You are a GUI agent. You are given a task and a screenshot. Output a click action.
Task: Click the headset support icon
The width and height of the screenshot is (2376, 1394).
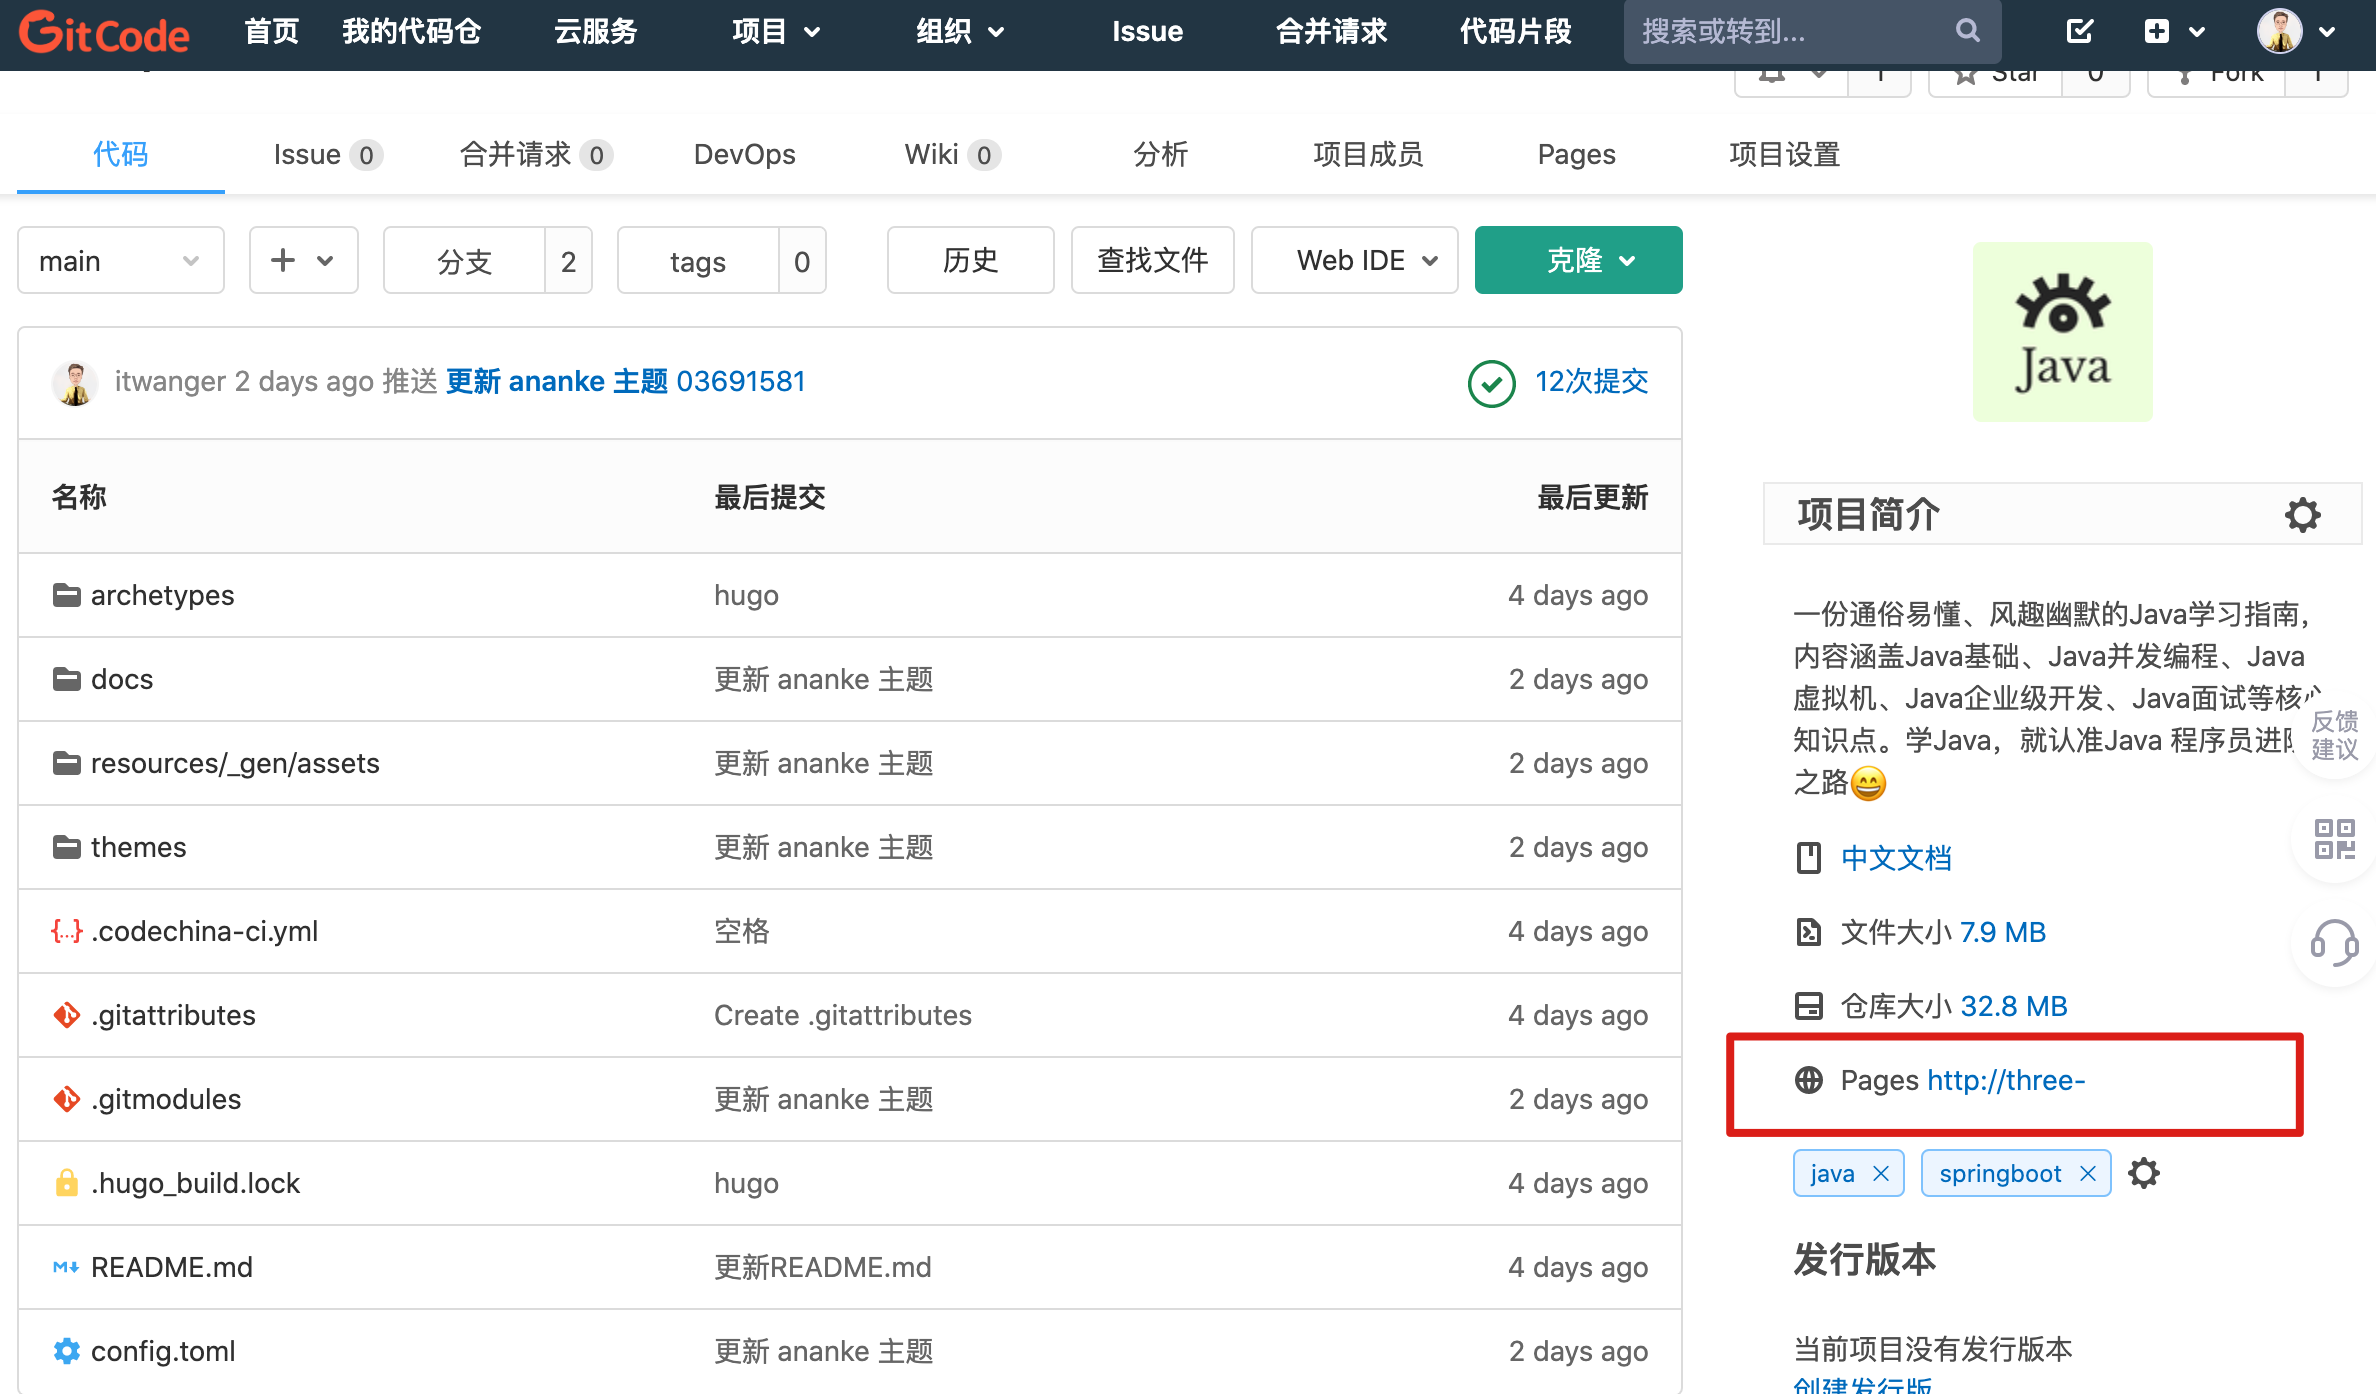click(x=2335, y=942)
